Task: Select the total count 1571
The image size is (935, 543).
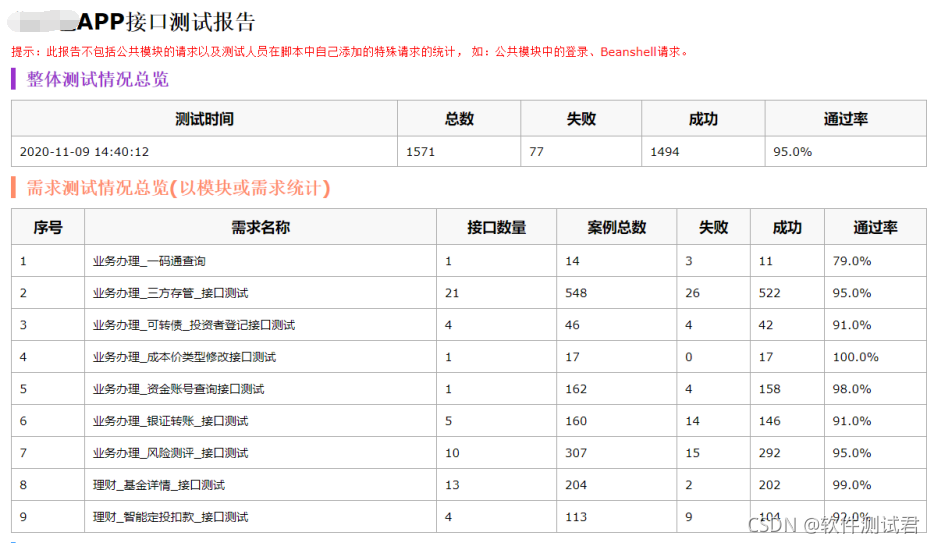Action: click(x=420, y=152)
